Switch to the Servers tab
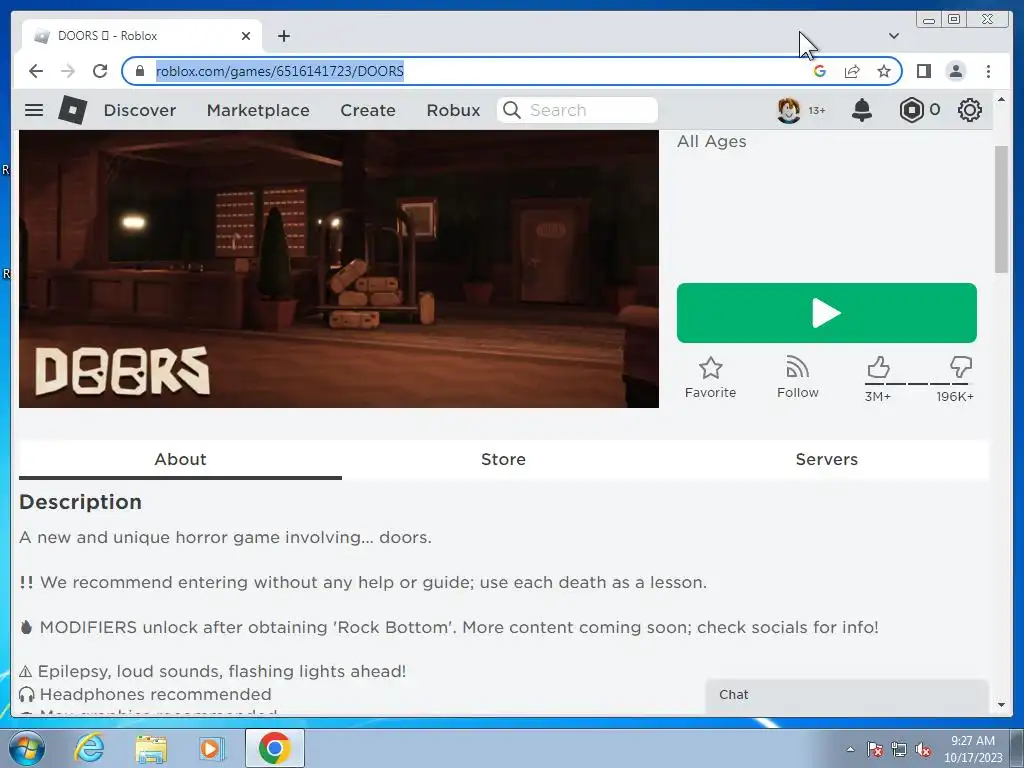Viewport: 1024px width, 768px height. coord(827,459)
